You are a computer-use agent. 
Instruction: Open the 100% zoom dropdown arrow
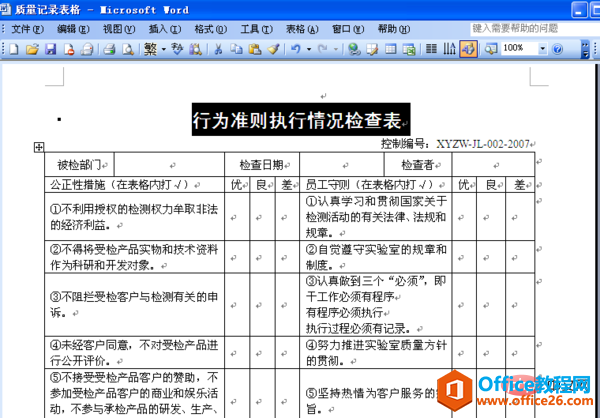(x=542, y=49)
